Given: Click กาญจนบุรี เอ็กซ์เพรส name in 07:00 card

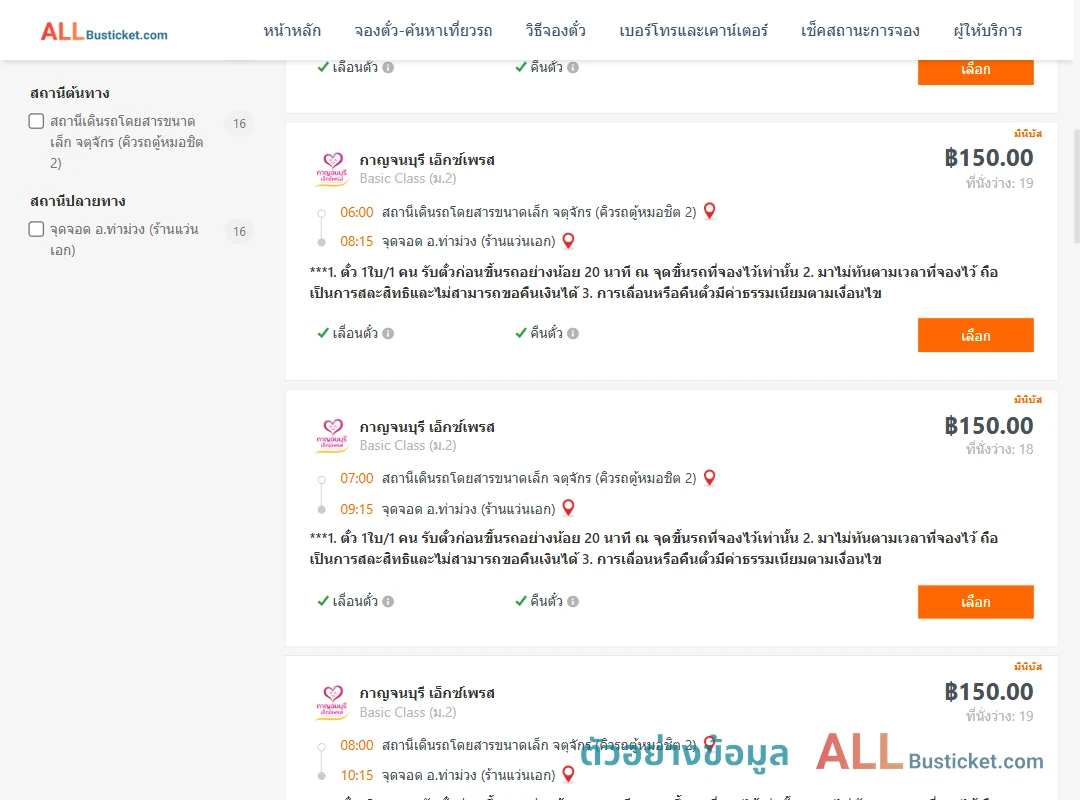Looking at the screenshot, I should pos(427,427).
